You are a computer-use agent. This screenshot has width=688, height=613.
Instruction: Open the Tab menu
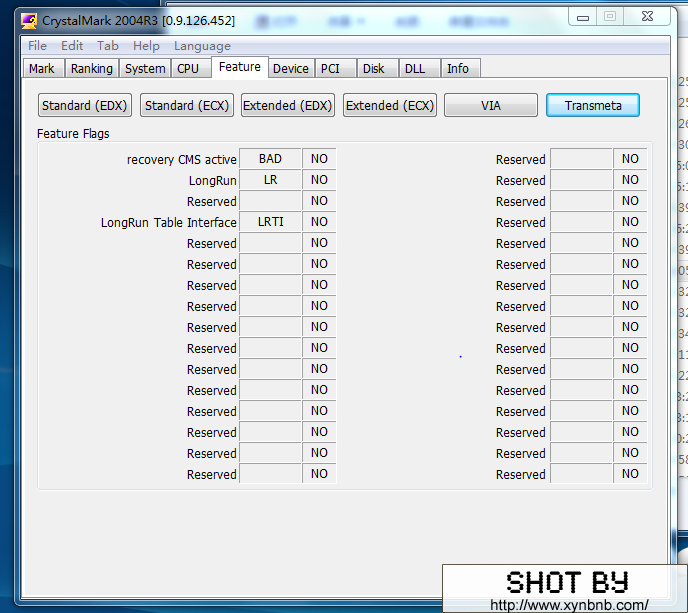point(108,46)
